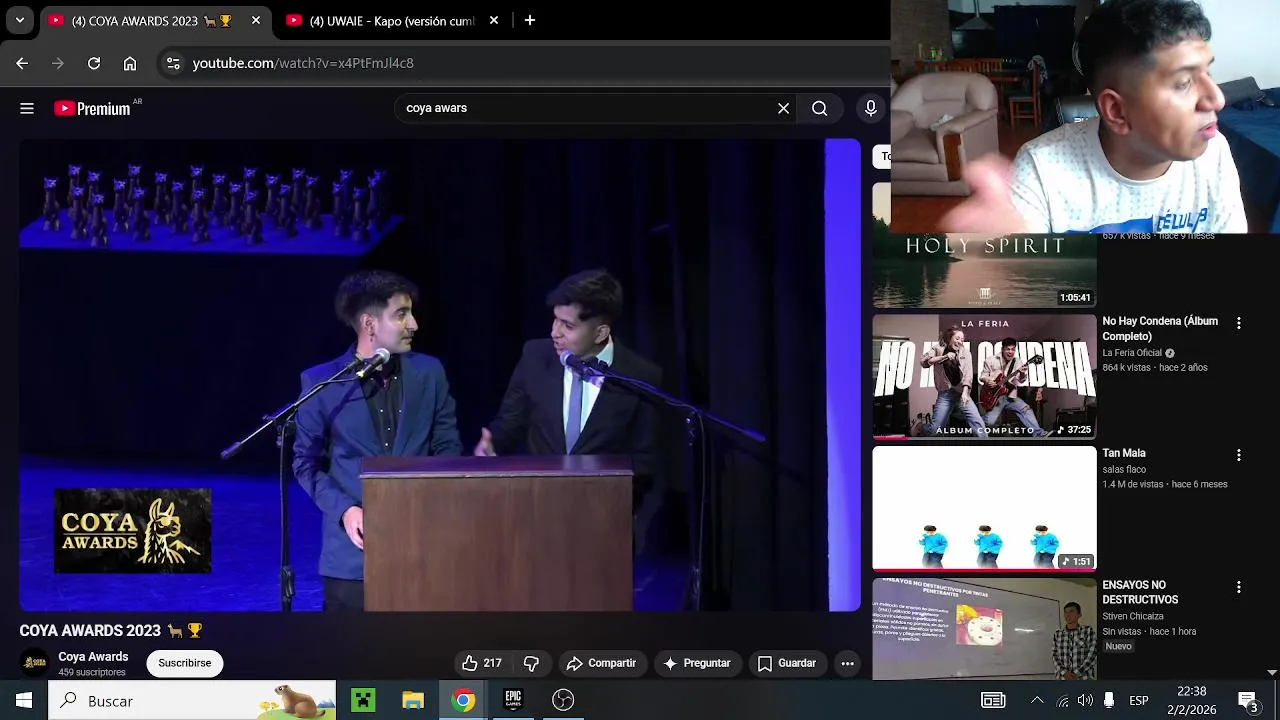Dislike the video with thumbs down

[531, 663]
